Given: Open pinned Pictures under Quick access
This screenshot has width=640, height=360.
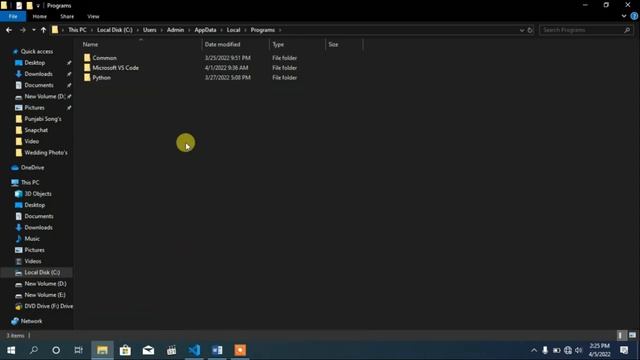Looking at the screenshot, I should click(x=34, y=108).
